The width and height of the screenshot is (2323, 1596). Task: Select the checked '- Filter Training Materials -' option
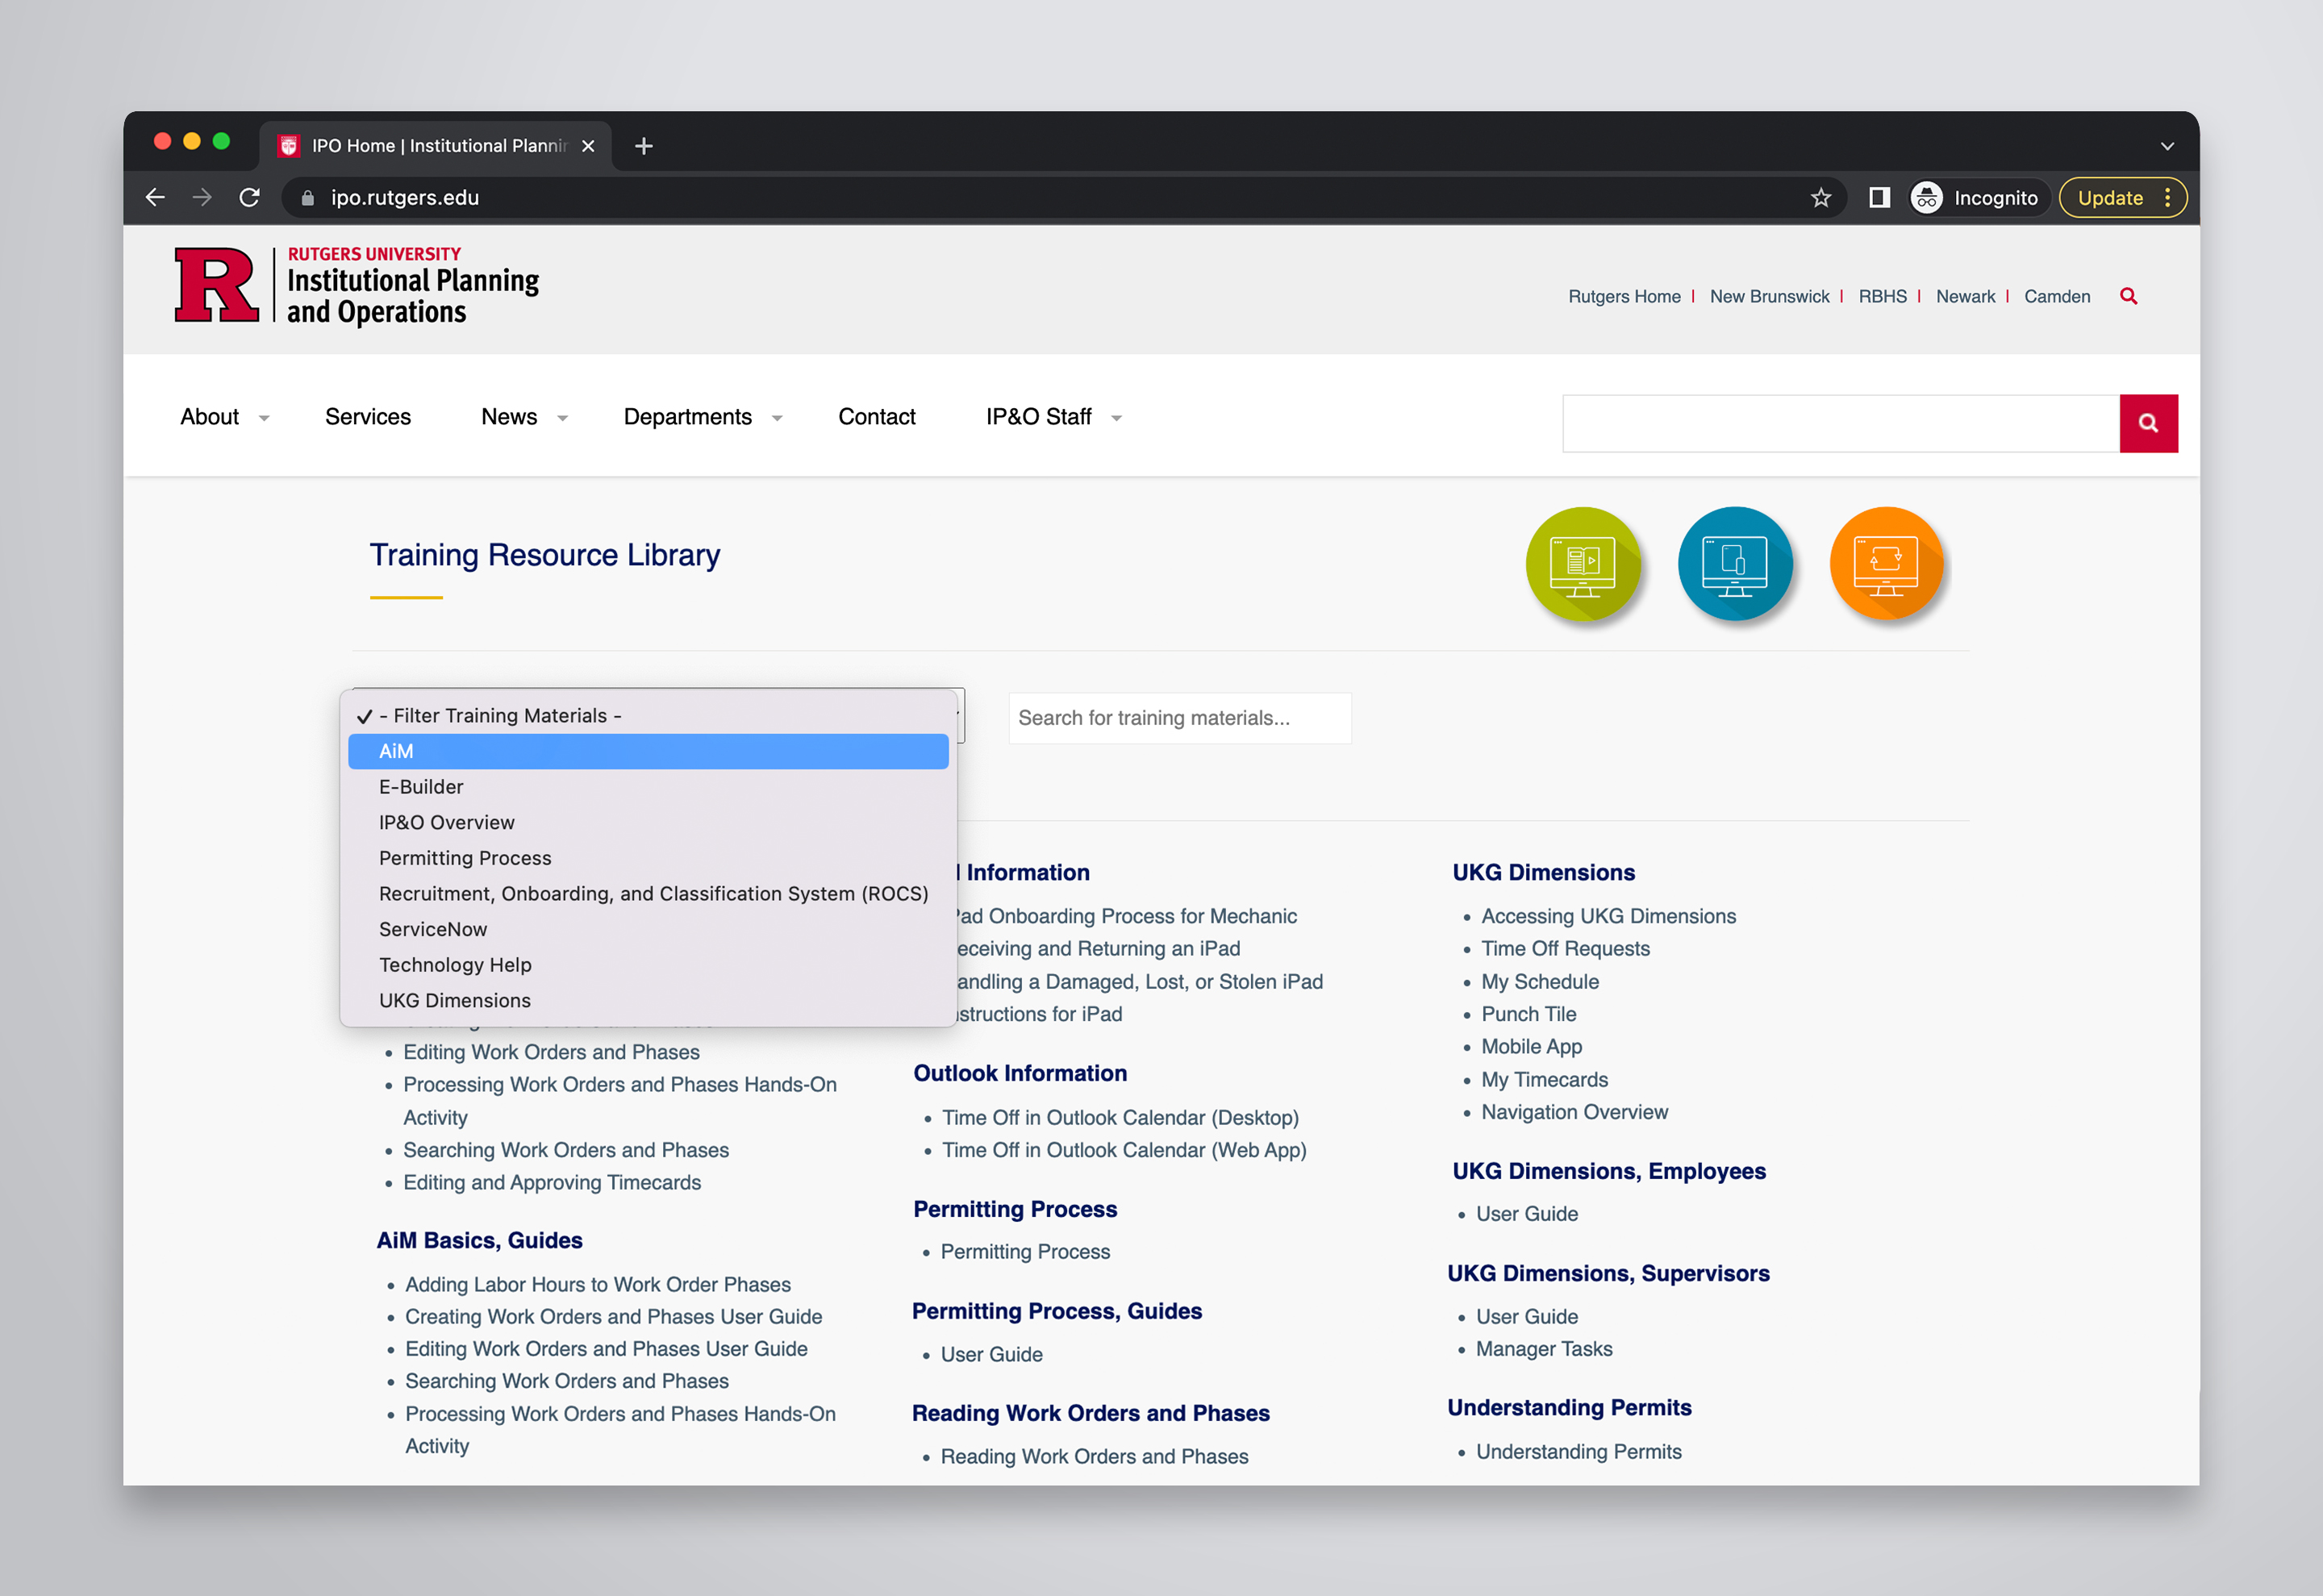coord(648,716)
